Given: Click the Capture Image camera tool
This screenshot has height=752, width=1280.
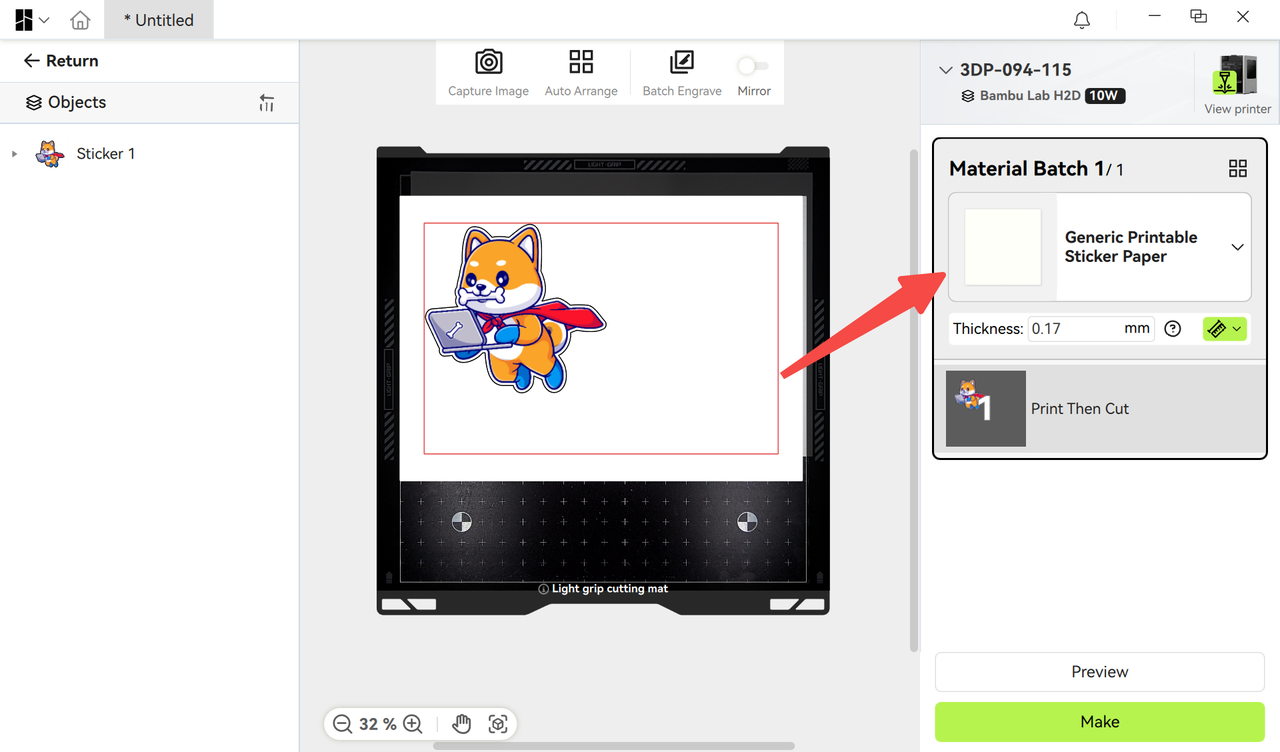Looking at the screenshot, I should [x=488, y=72].
